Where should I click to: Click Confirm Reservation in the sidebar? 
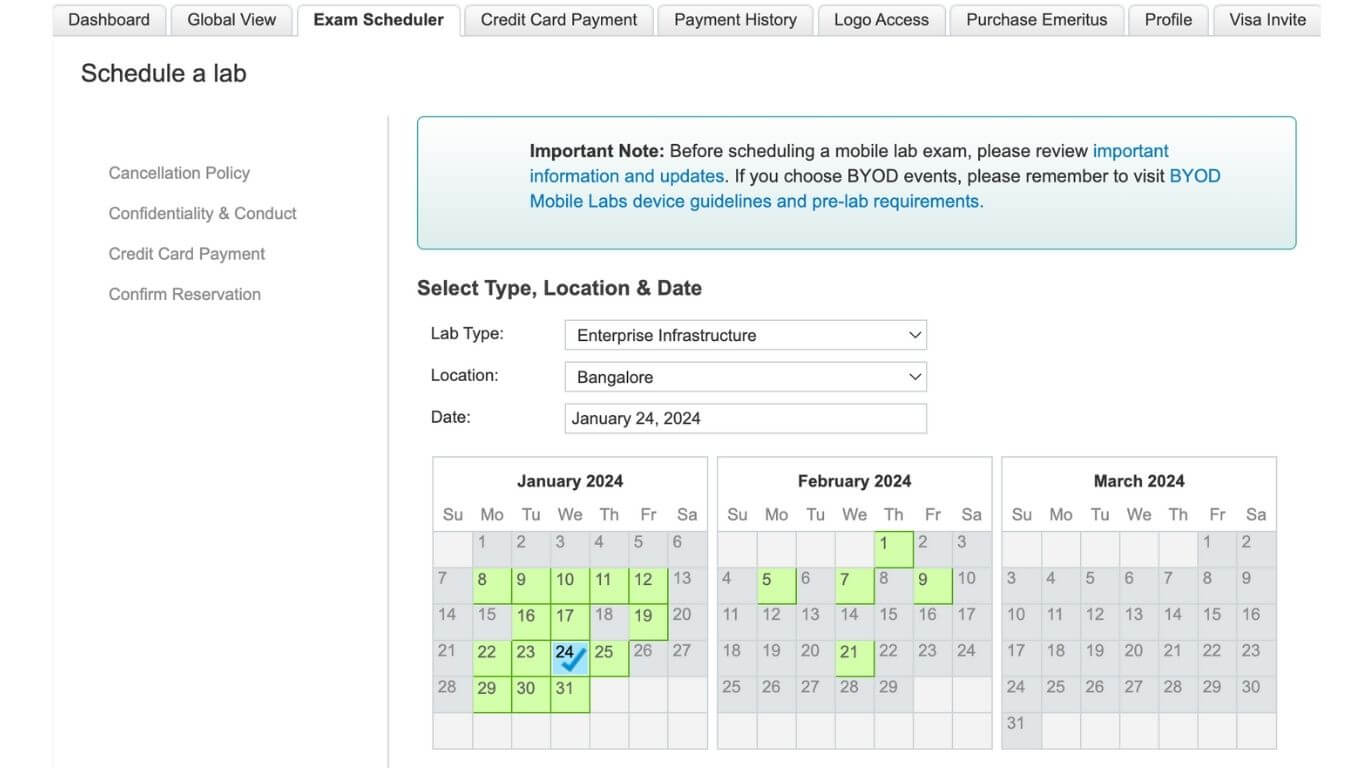tap(184, 294)
